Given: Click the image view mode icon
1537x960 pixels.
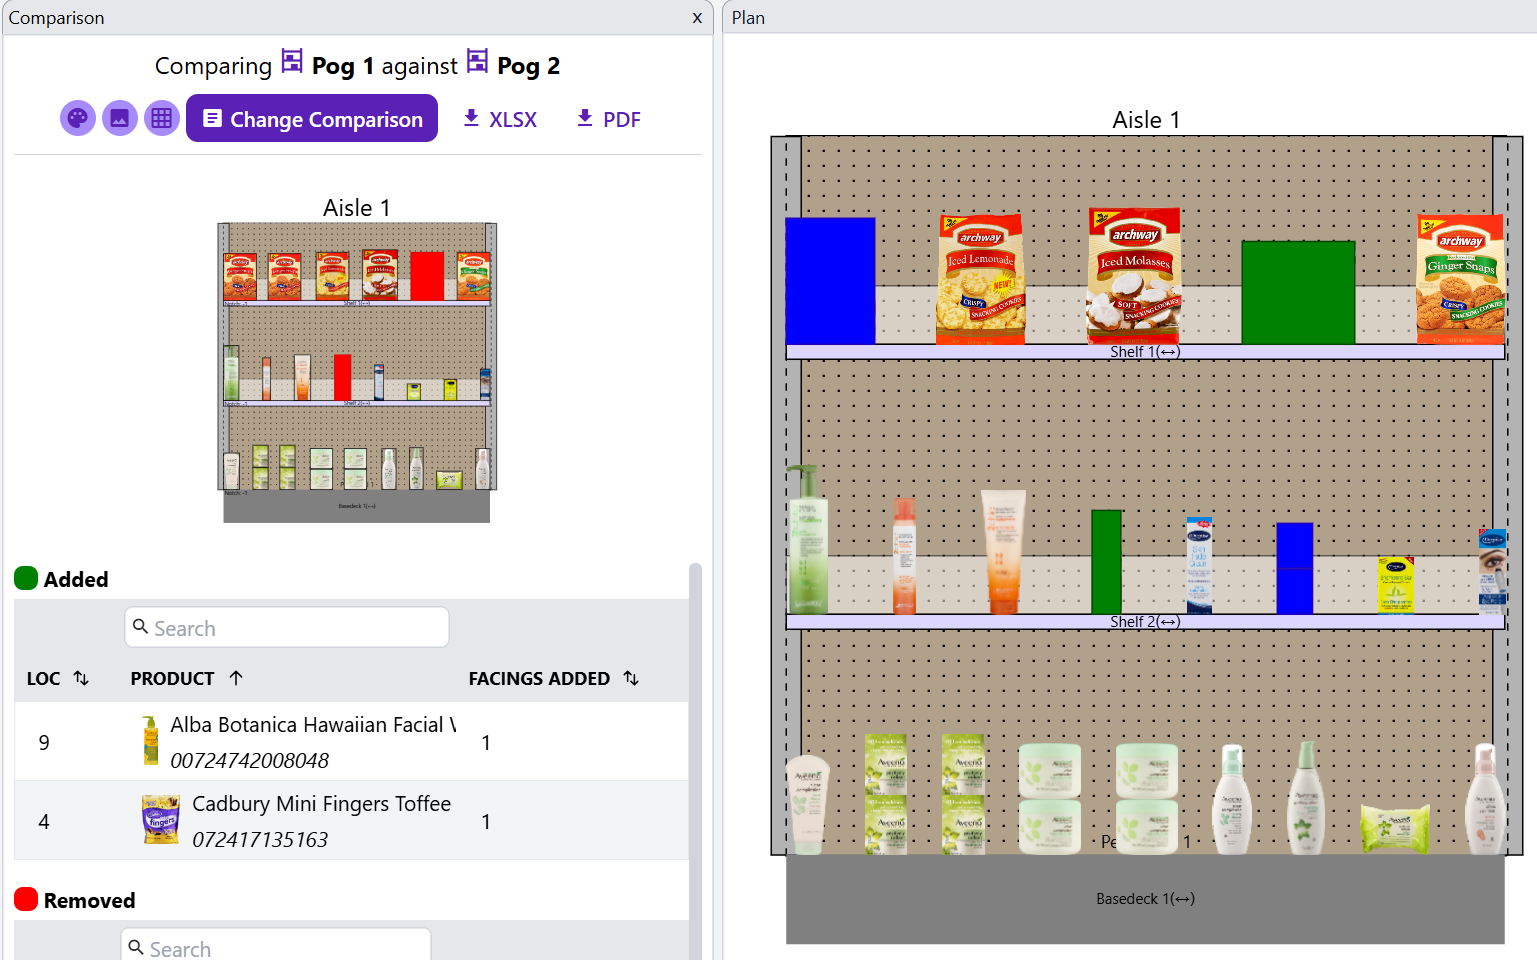Looking at the screenshot, I should pyautogui.click(x=120, y=119).
